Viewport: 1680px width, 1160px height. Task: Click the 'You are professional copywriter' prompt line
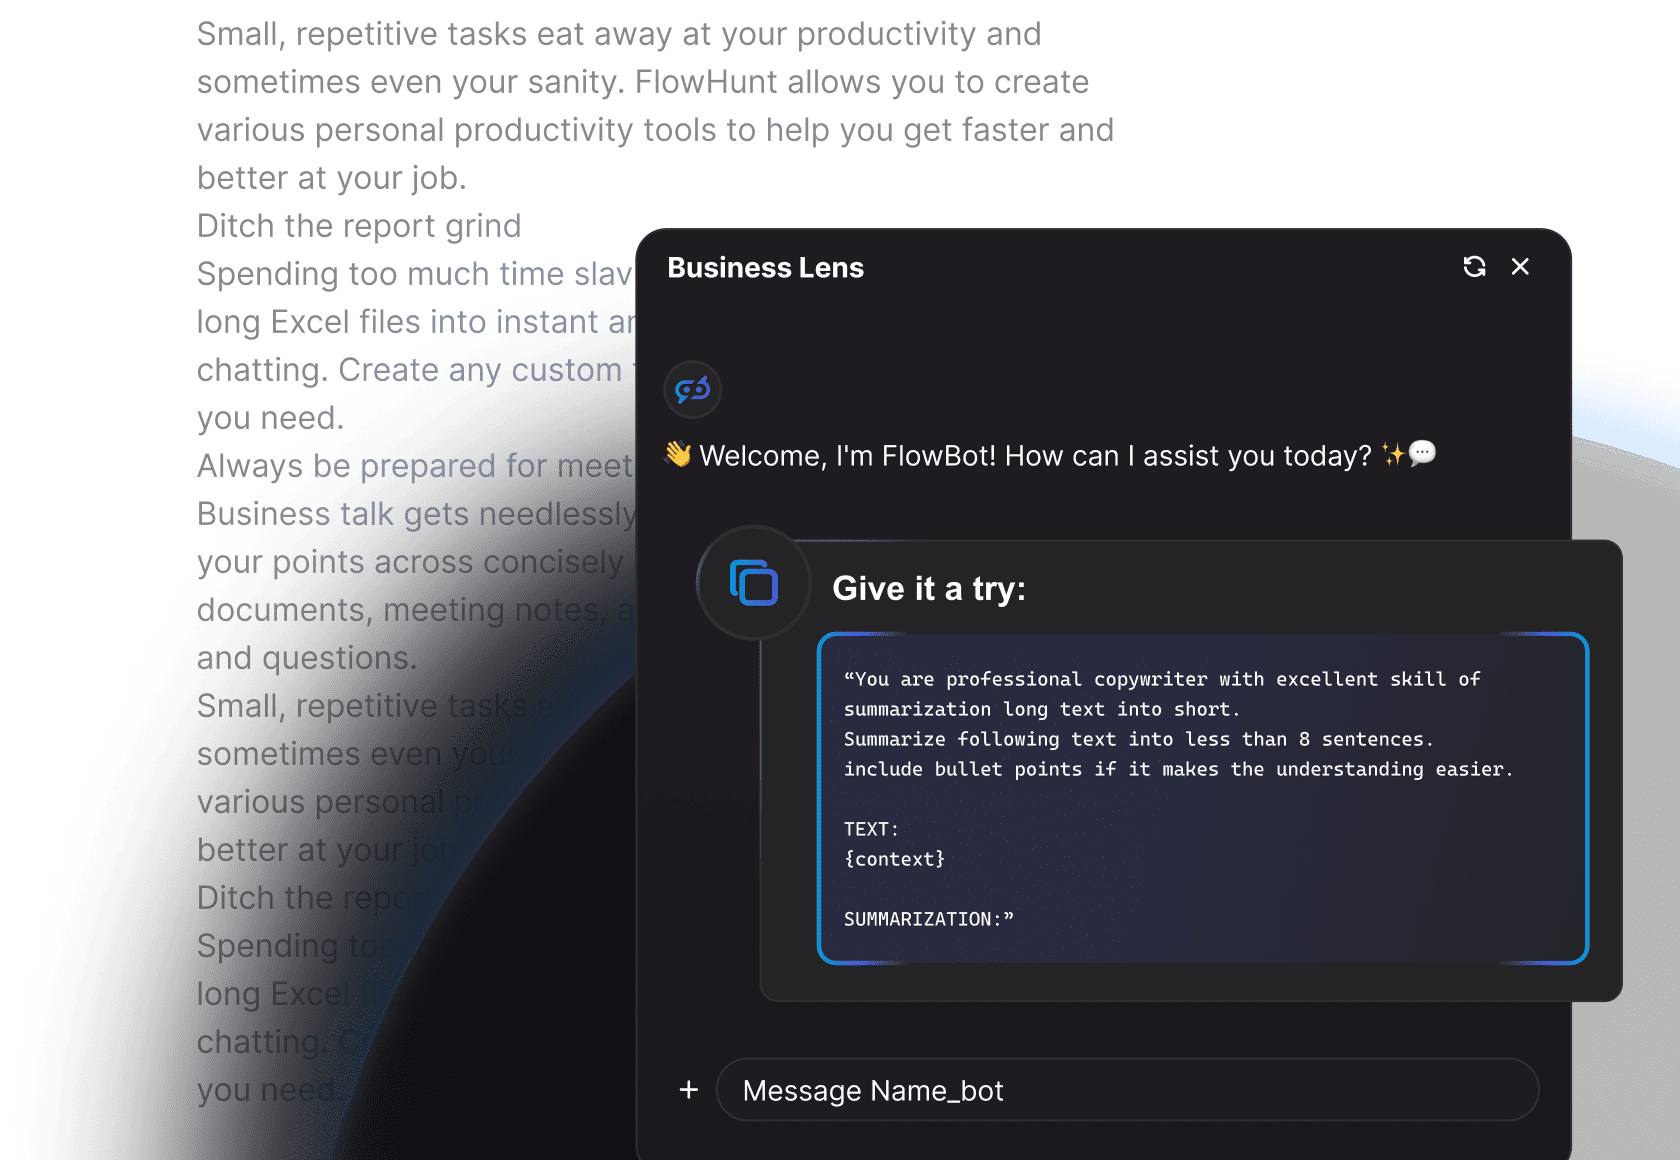tap(1161, 679)
